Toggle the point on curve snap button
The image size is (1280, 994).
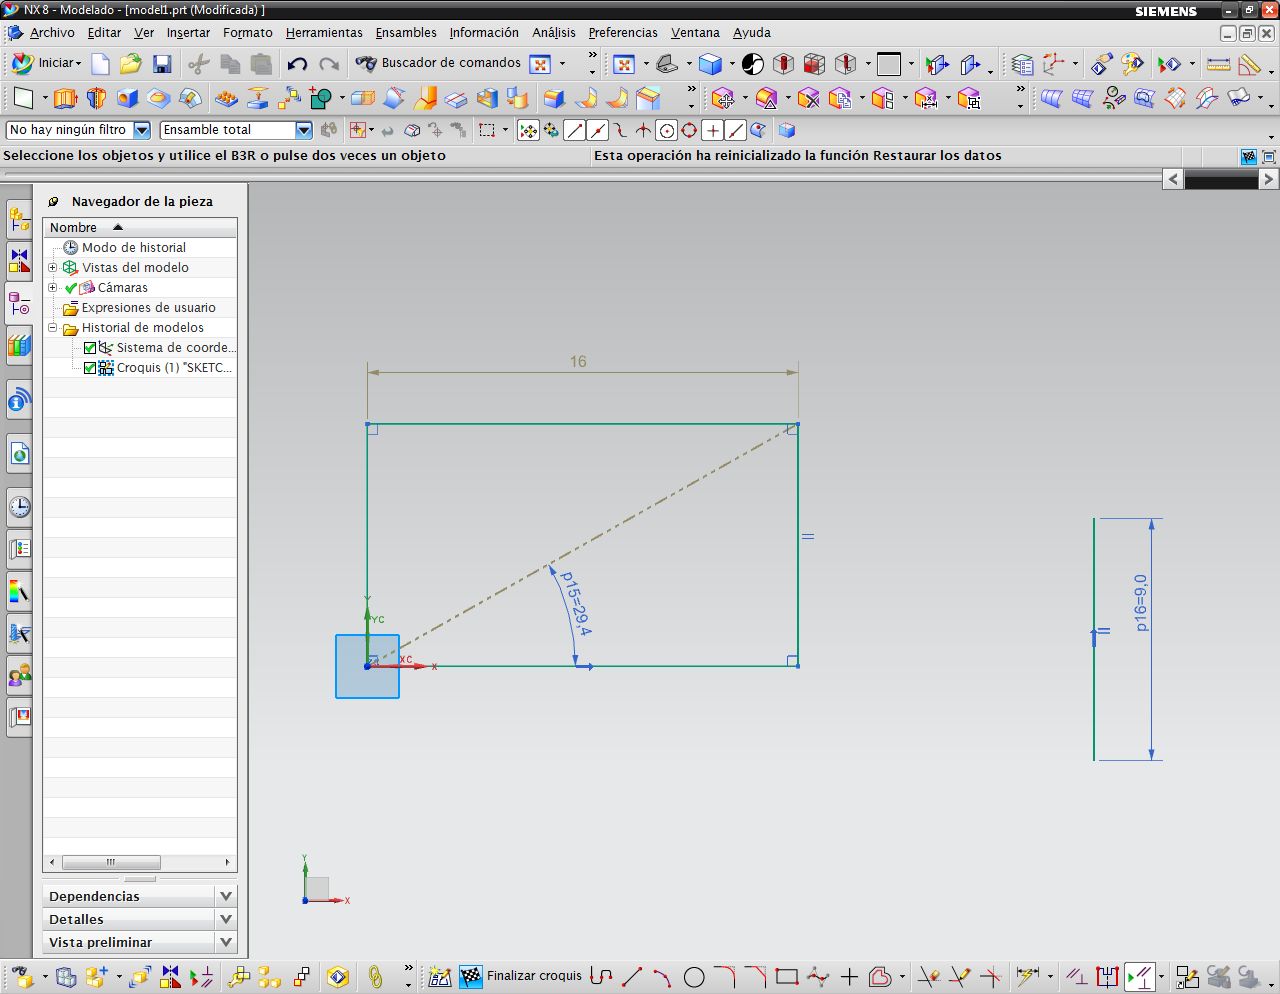[x=735, y=130]
